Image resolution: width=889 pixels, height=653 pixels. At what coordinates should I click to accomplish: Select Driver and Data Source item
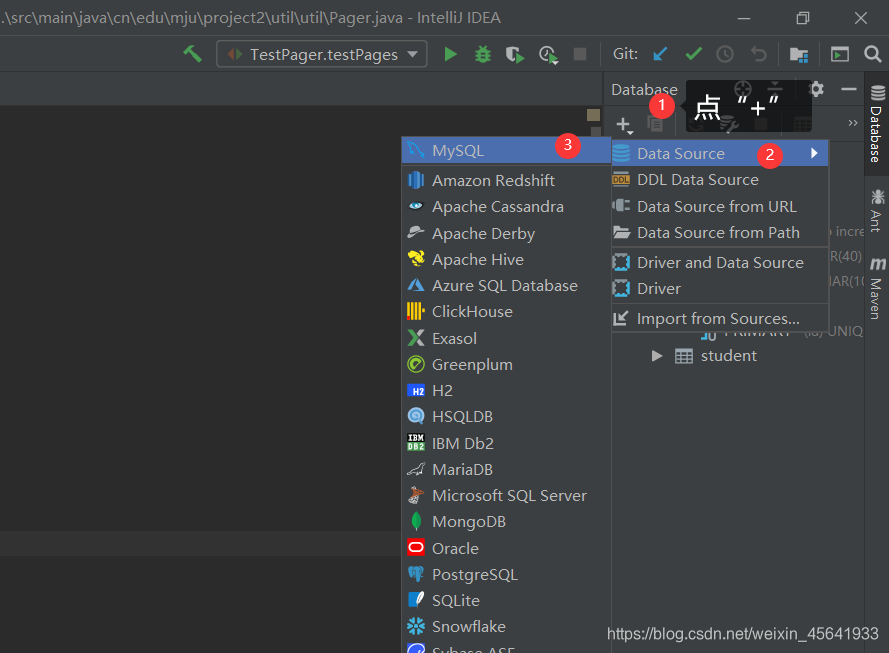click(719, 262)
